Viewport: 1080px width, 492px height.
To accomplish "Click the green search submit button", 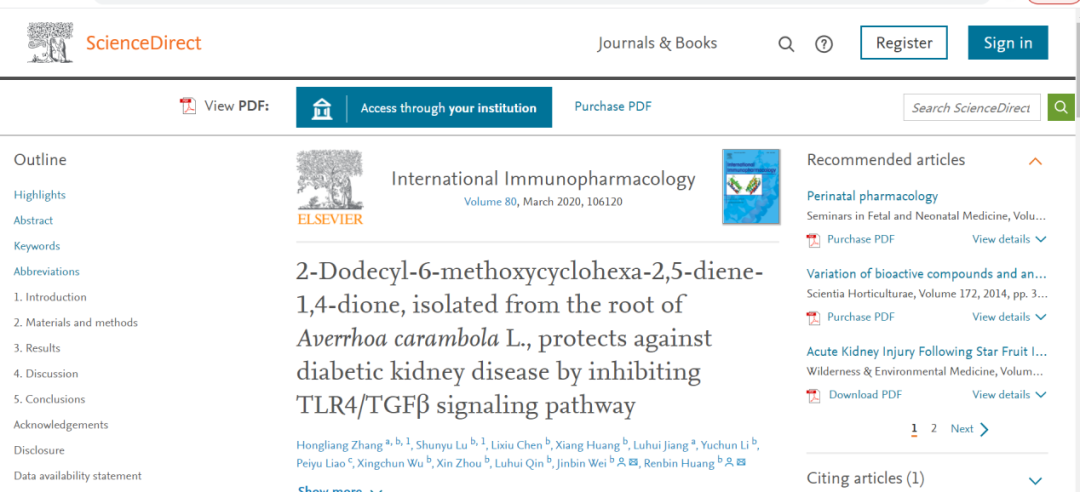I will point(1060,107).
